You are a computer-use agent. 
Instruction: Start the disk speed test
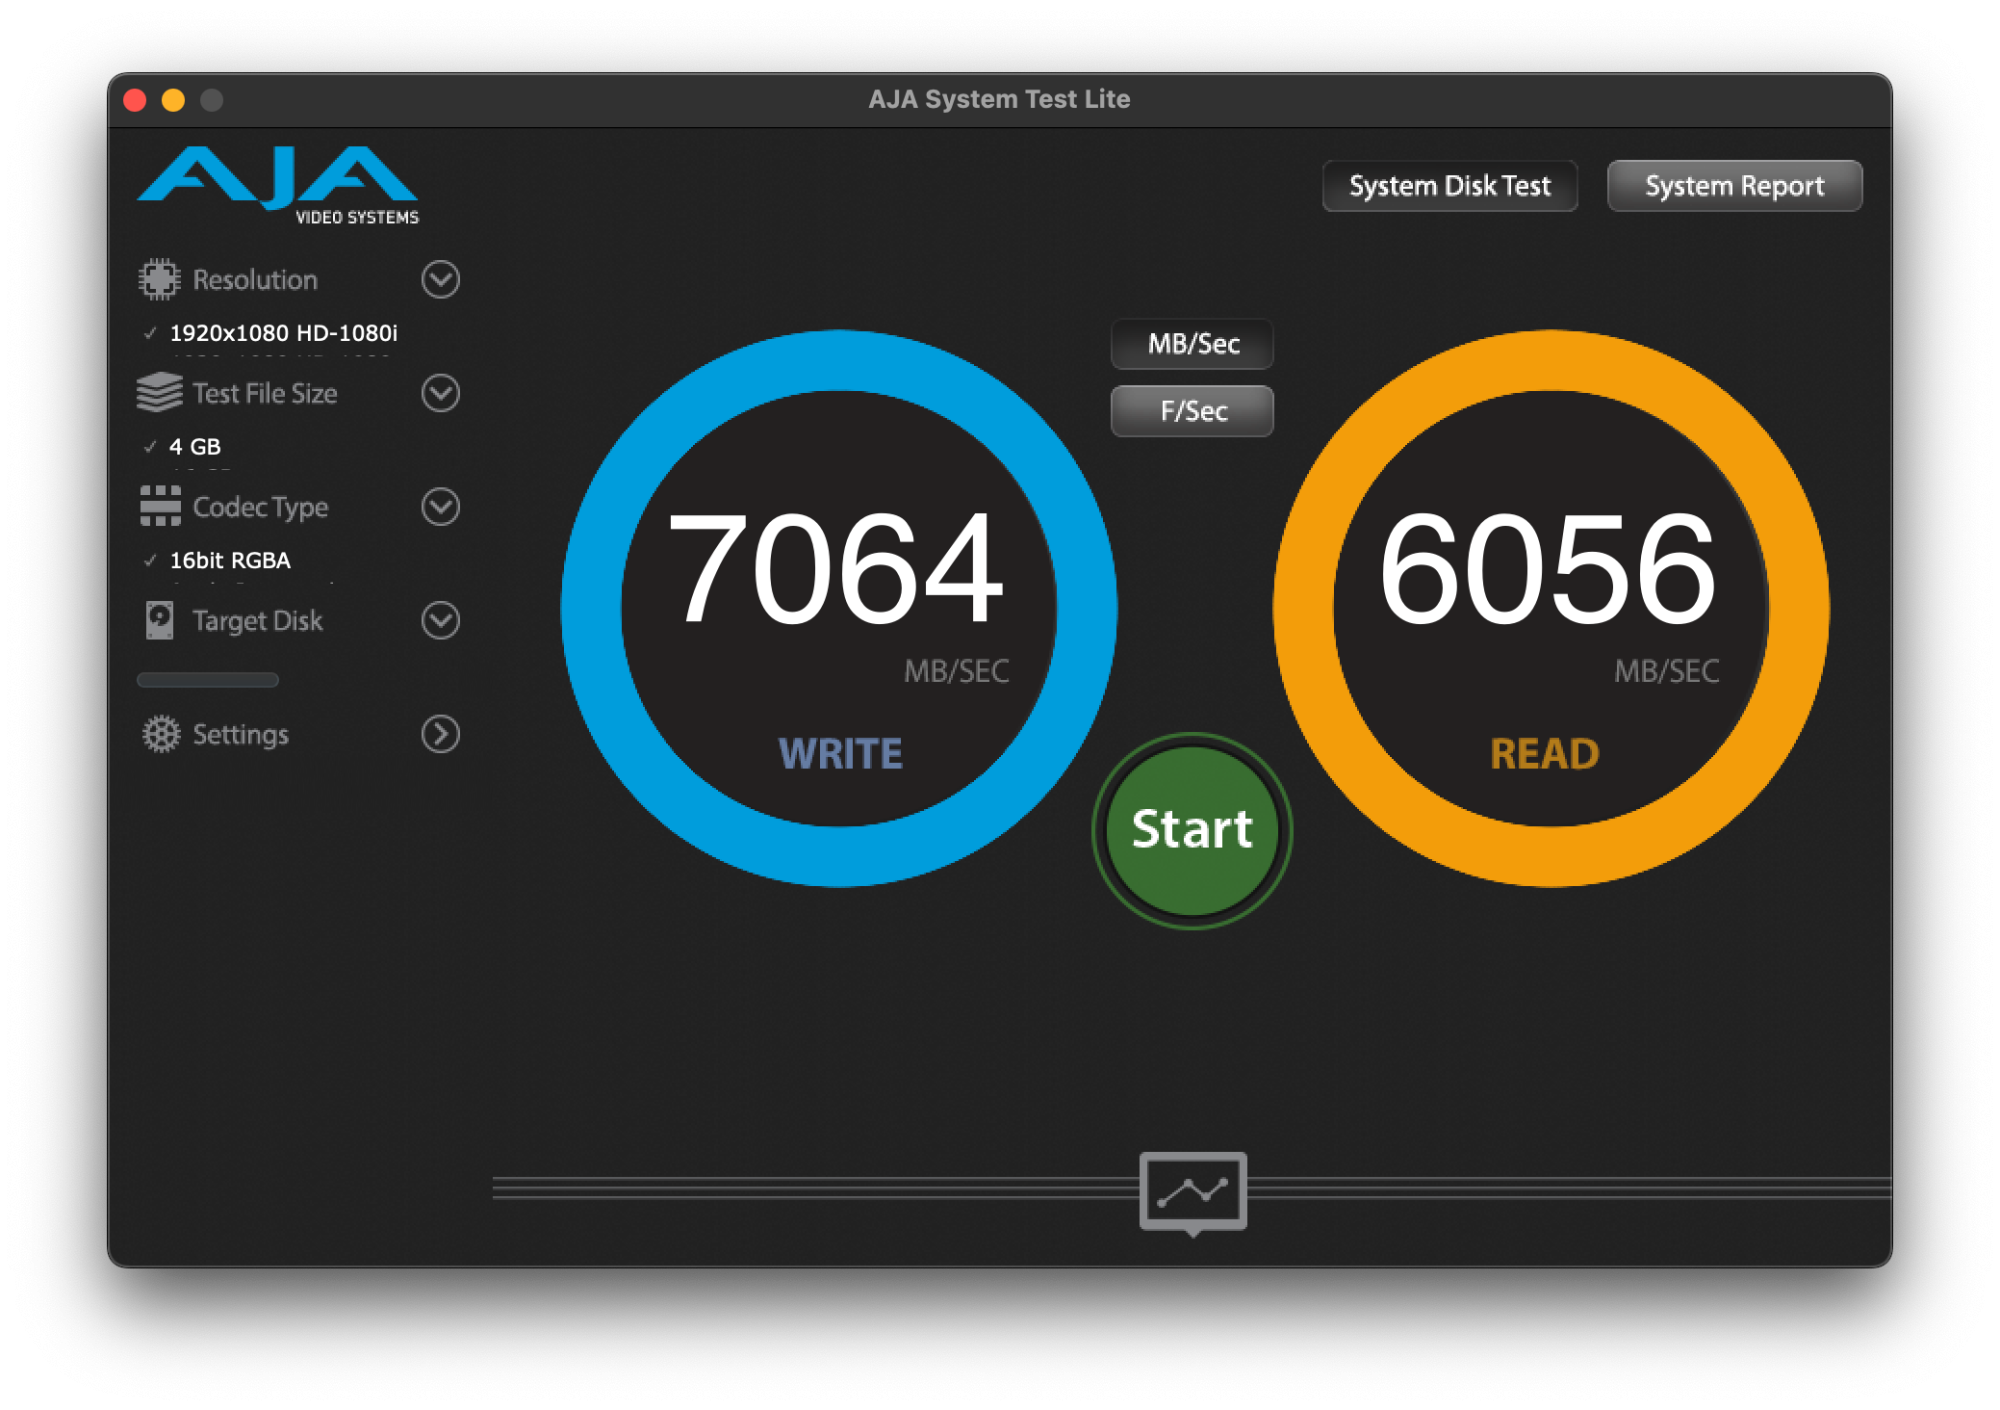[1191, 830]
